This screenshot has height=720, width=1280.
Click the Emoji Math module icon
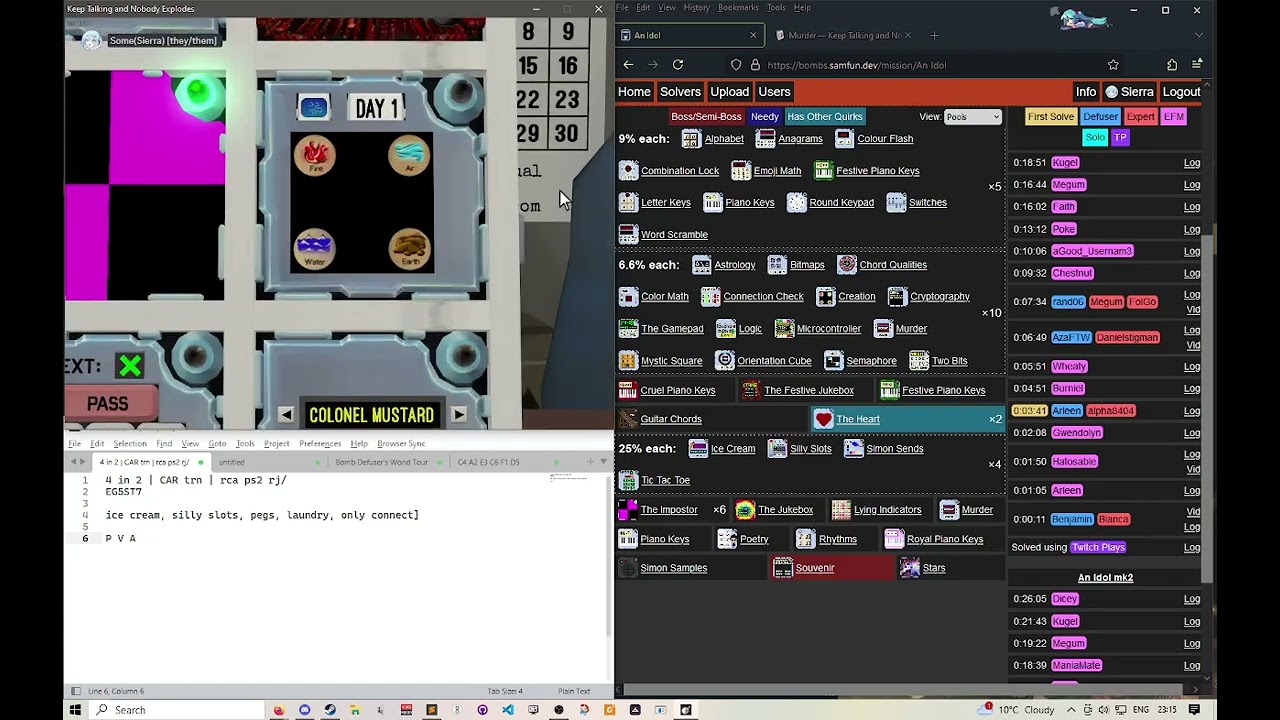pyautogui.click(x=741, y=171)
